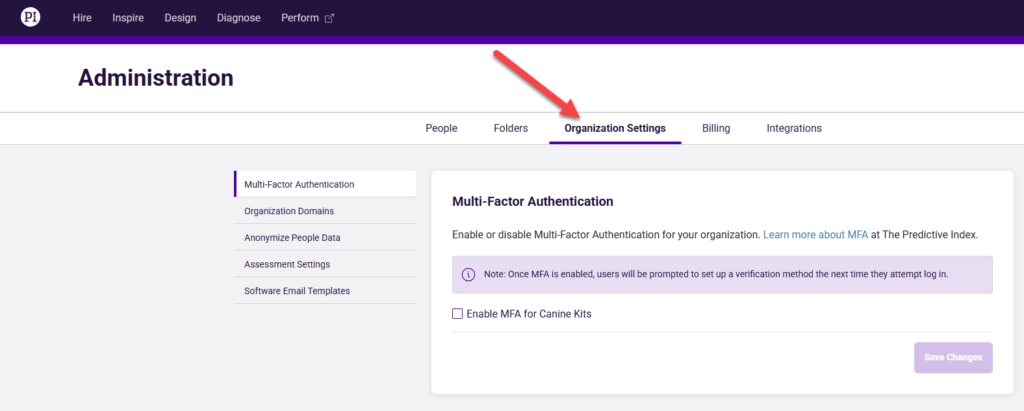Go to the Billing tab
This screenshot has width=1024, height=411.
point(716,128)
